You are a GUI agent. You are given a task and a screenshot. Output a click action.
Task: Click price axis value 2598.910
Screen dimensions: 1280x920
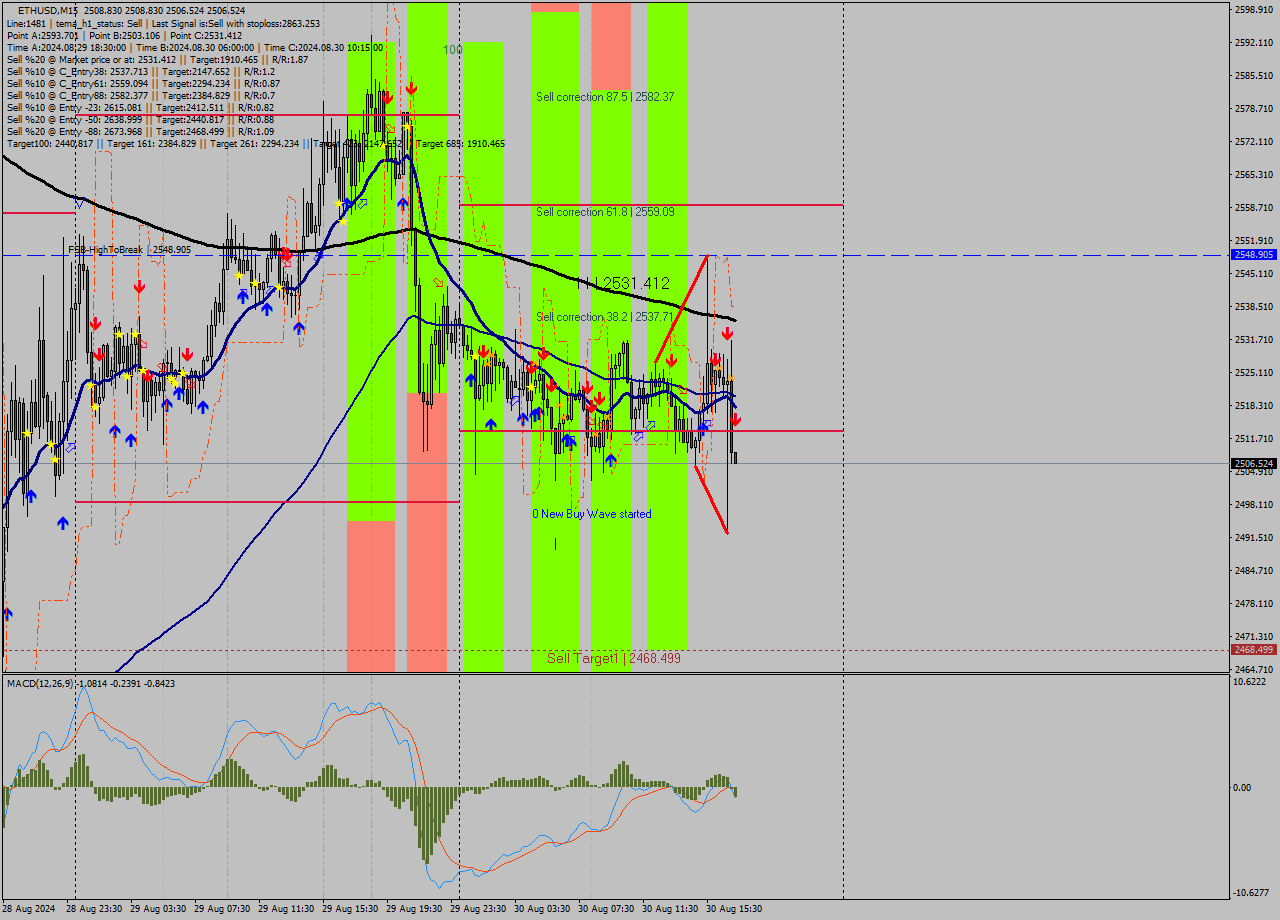pyautogui.click(x=1254, y=10)
